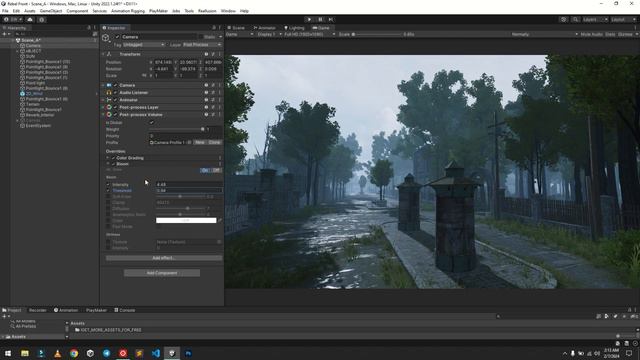Click the Mute Audio button in Game view

coord(591,34)
